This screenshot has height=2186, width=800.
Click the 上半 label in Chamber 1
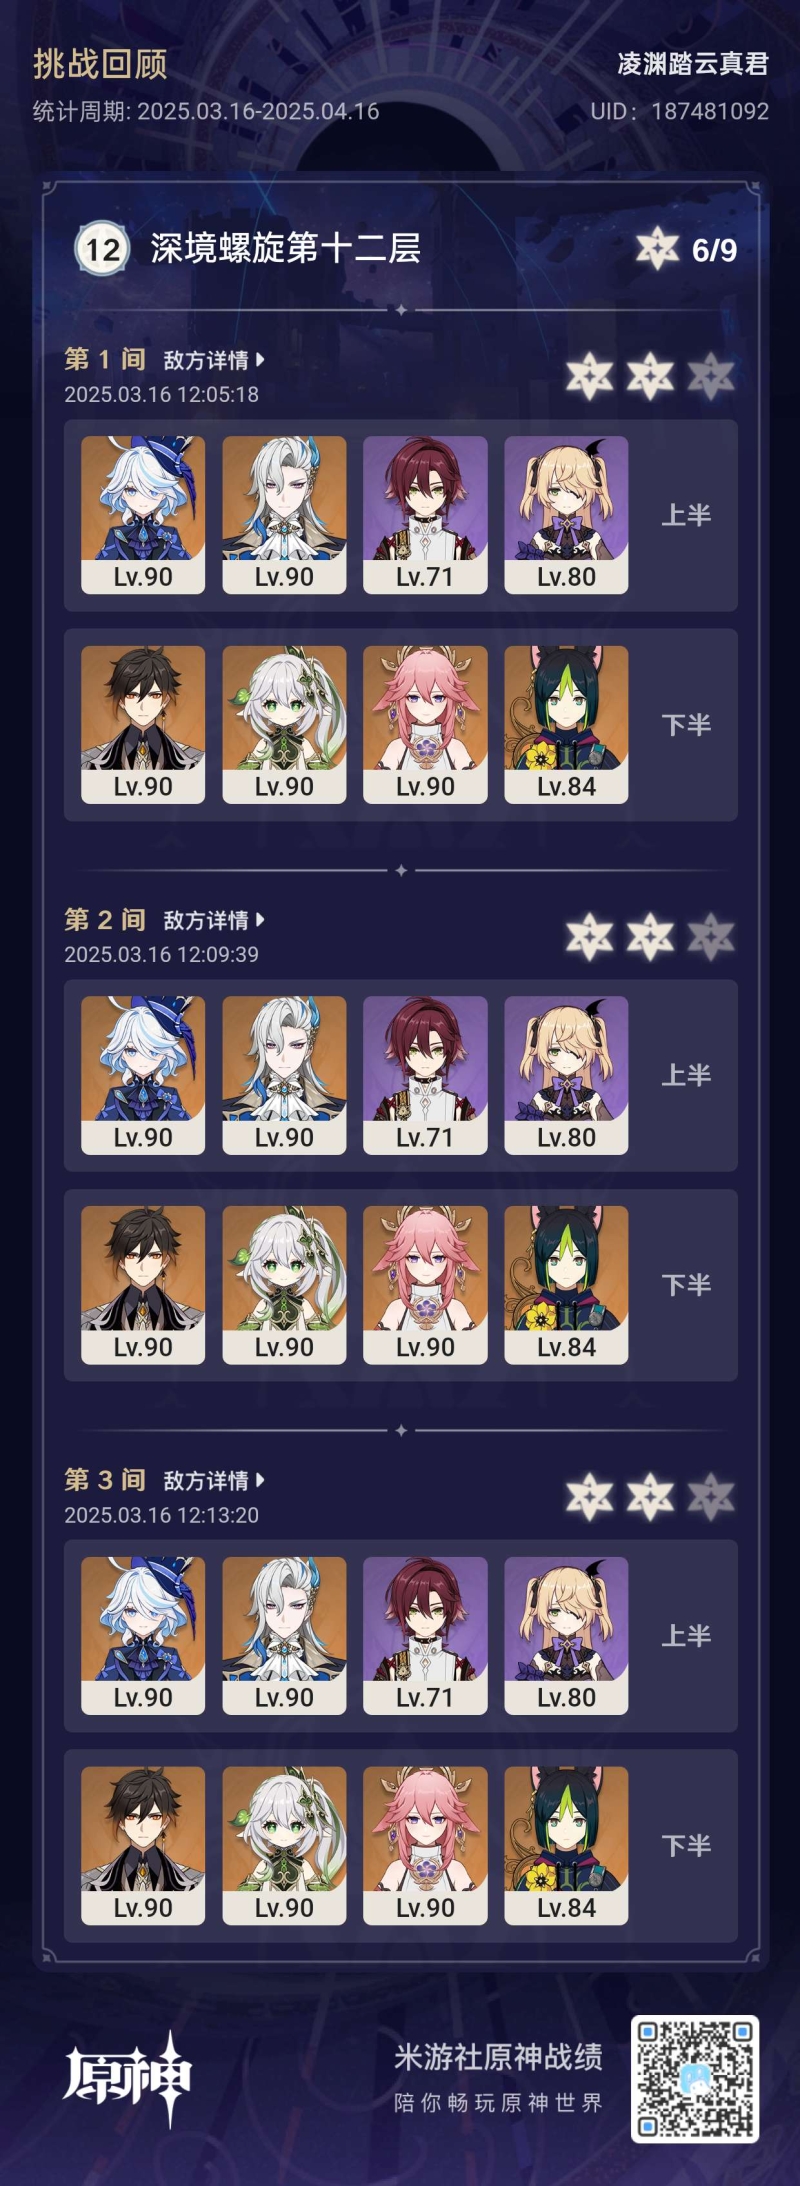click(x=686, y=515)
